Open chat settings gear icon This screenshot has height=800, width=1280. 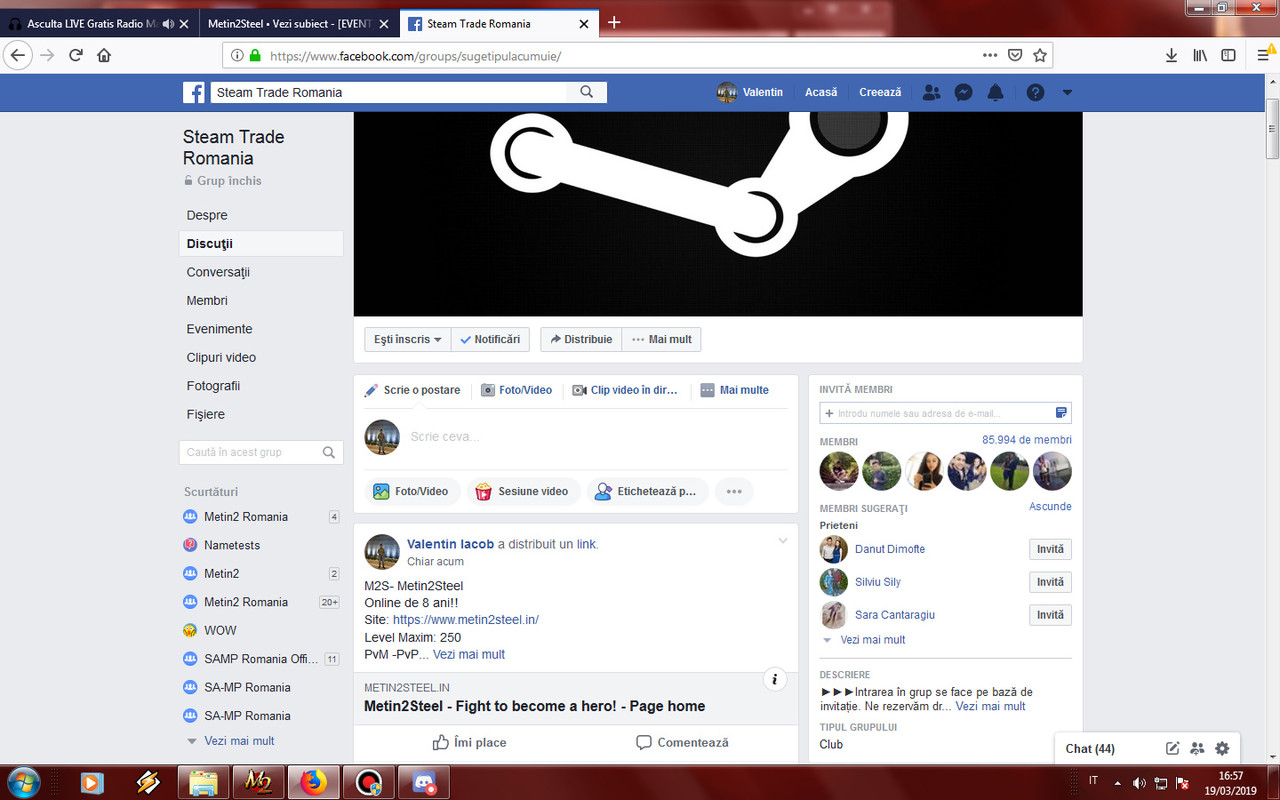point(1222,748)
